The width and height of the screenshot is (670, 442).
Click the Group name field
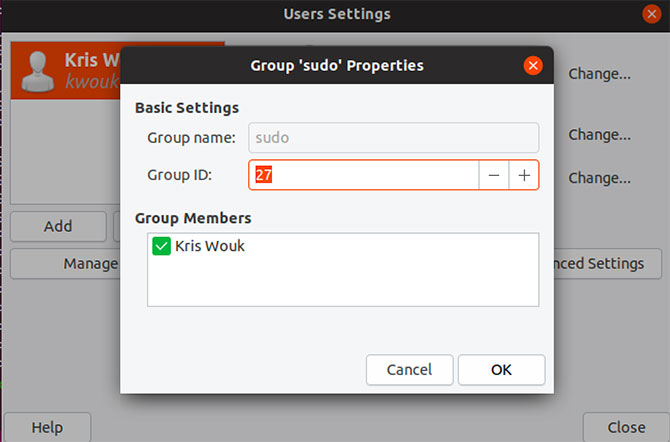tap(393, 137)
